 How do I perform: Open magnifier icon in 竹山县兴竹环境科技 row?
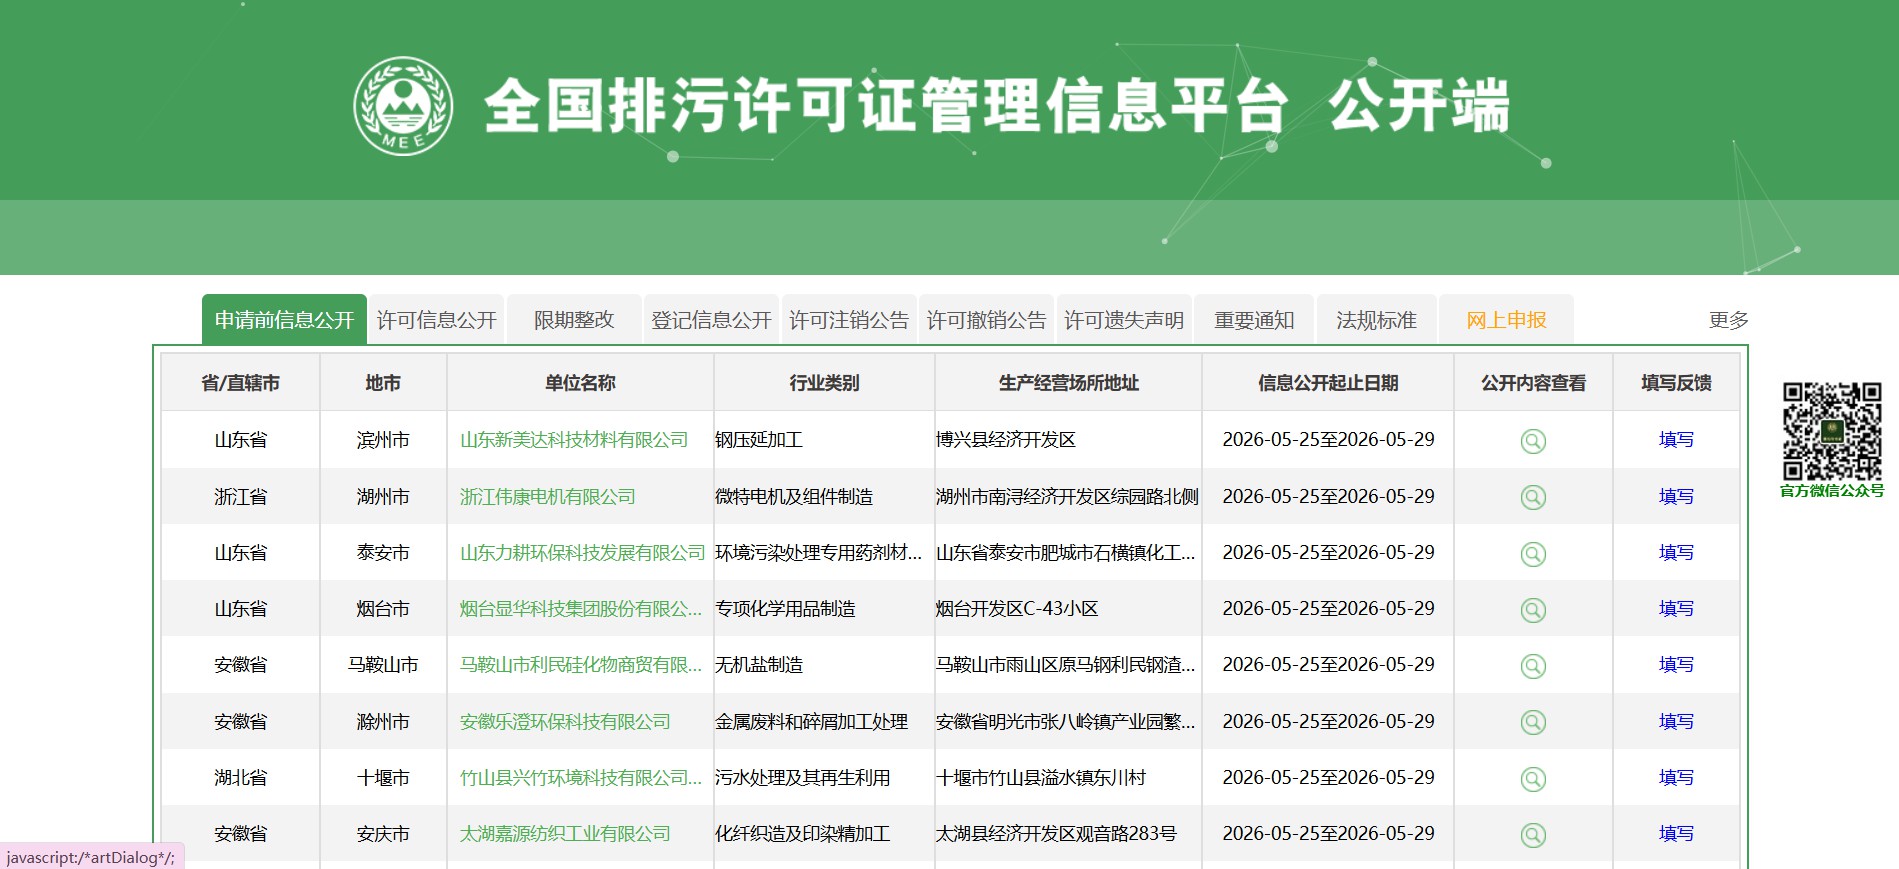1533,779
